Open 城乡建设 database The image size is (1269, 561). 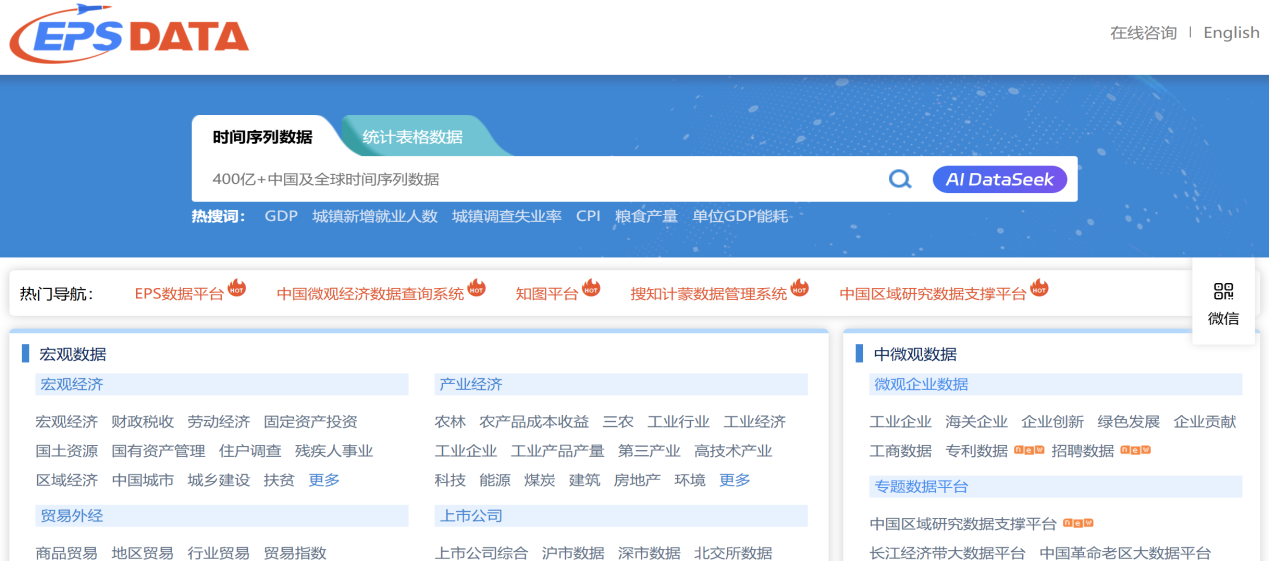click(x=219, y=480)
